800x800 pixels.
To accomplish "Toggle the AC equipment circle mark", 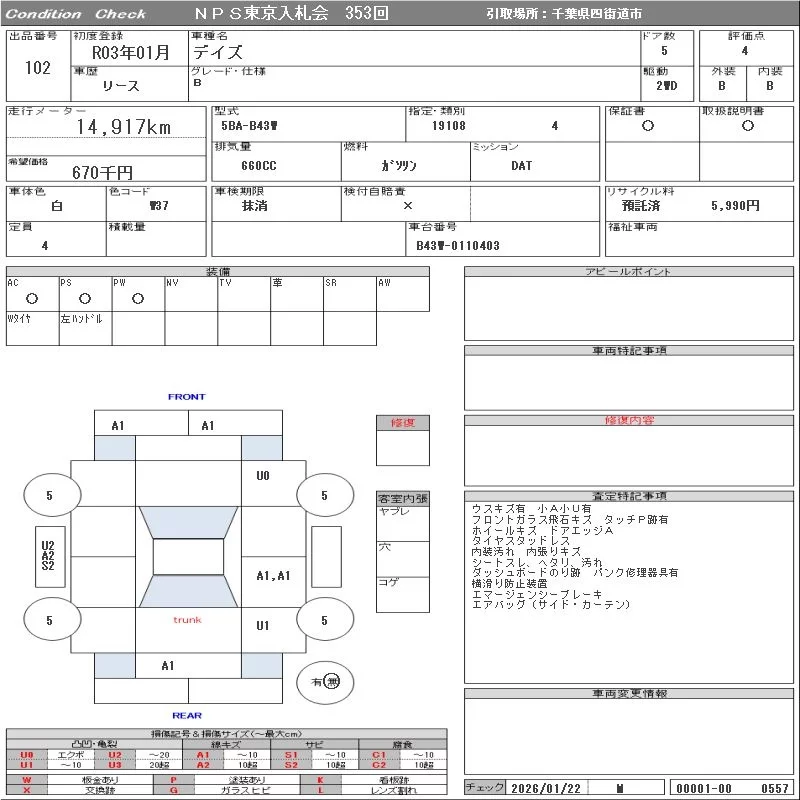I will 32,298.
